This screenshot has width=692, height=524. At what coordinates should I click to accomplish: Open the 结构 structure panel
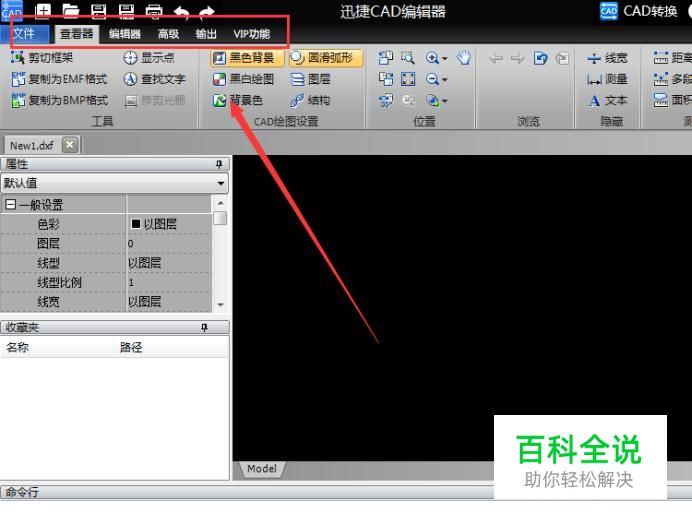(x=310, y=100)
